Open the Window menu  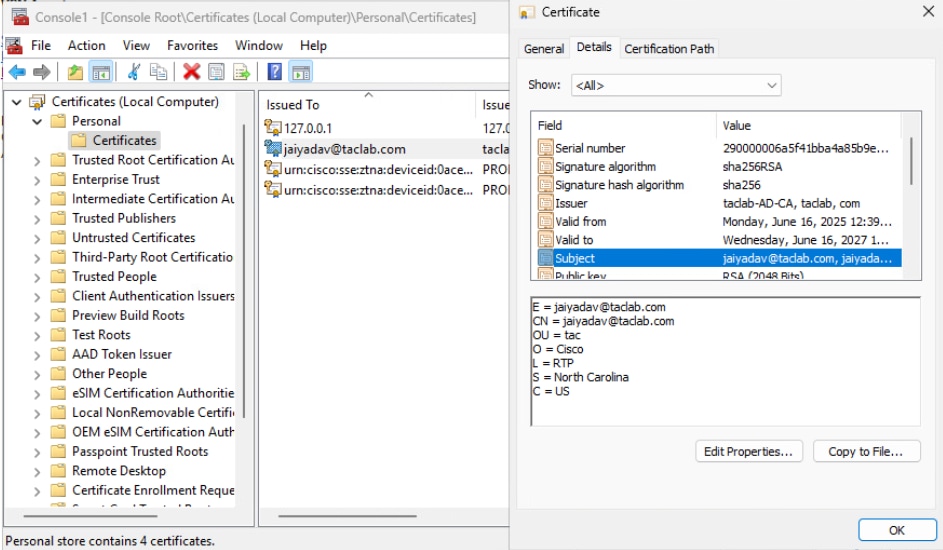pyautogui.click(x=259, y=46)
